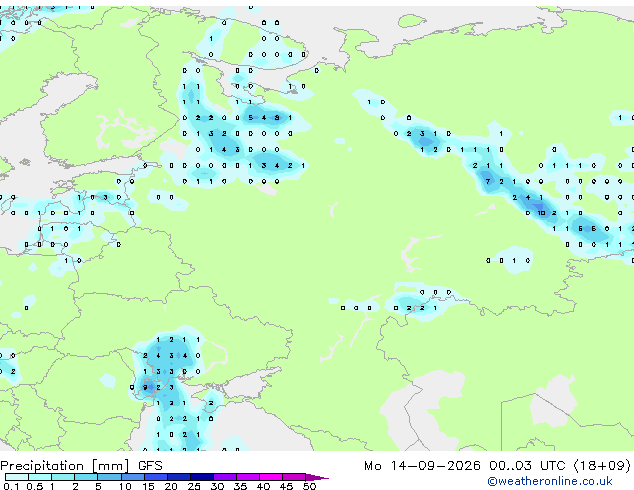The height and width of the screenshot is (490, 634).
Task: Click the 7 mm precipitation value on the map
Action: [488, 181]
